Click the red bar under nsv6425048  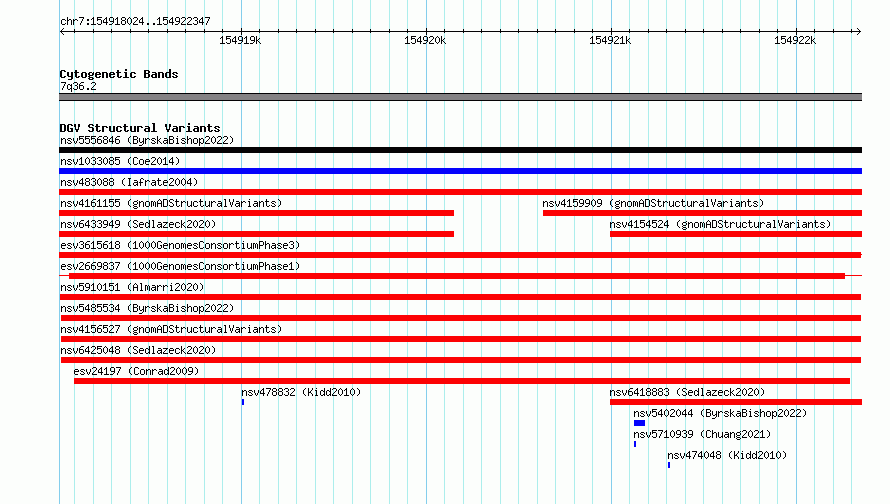(461, 360)
